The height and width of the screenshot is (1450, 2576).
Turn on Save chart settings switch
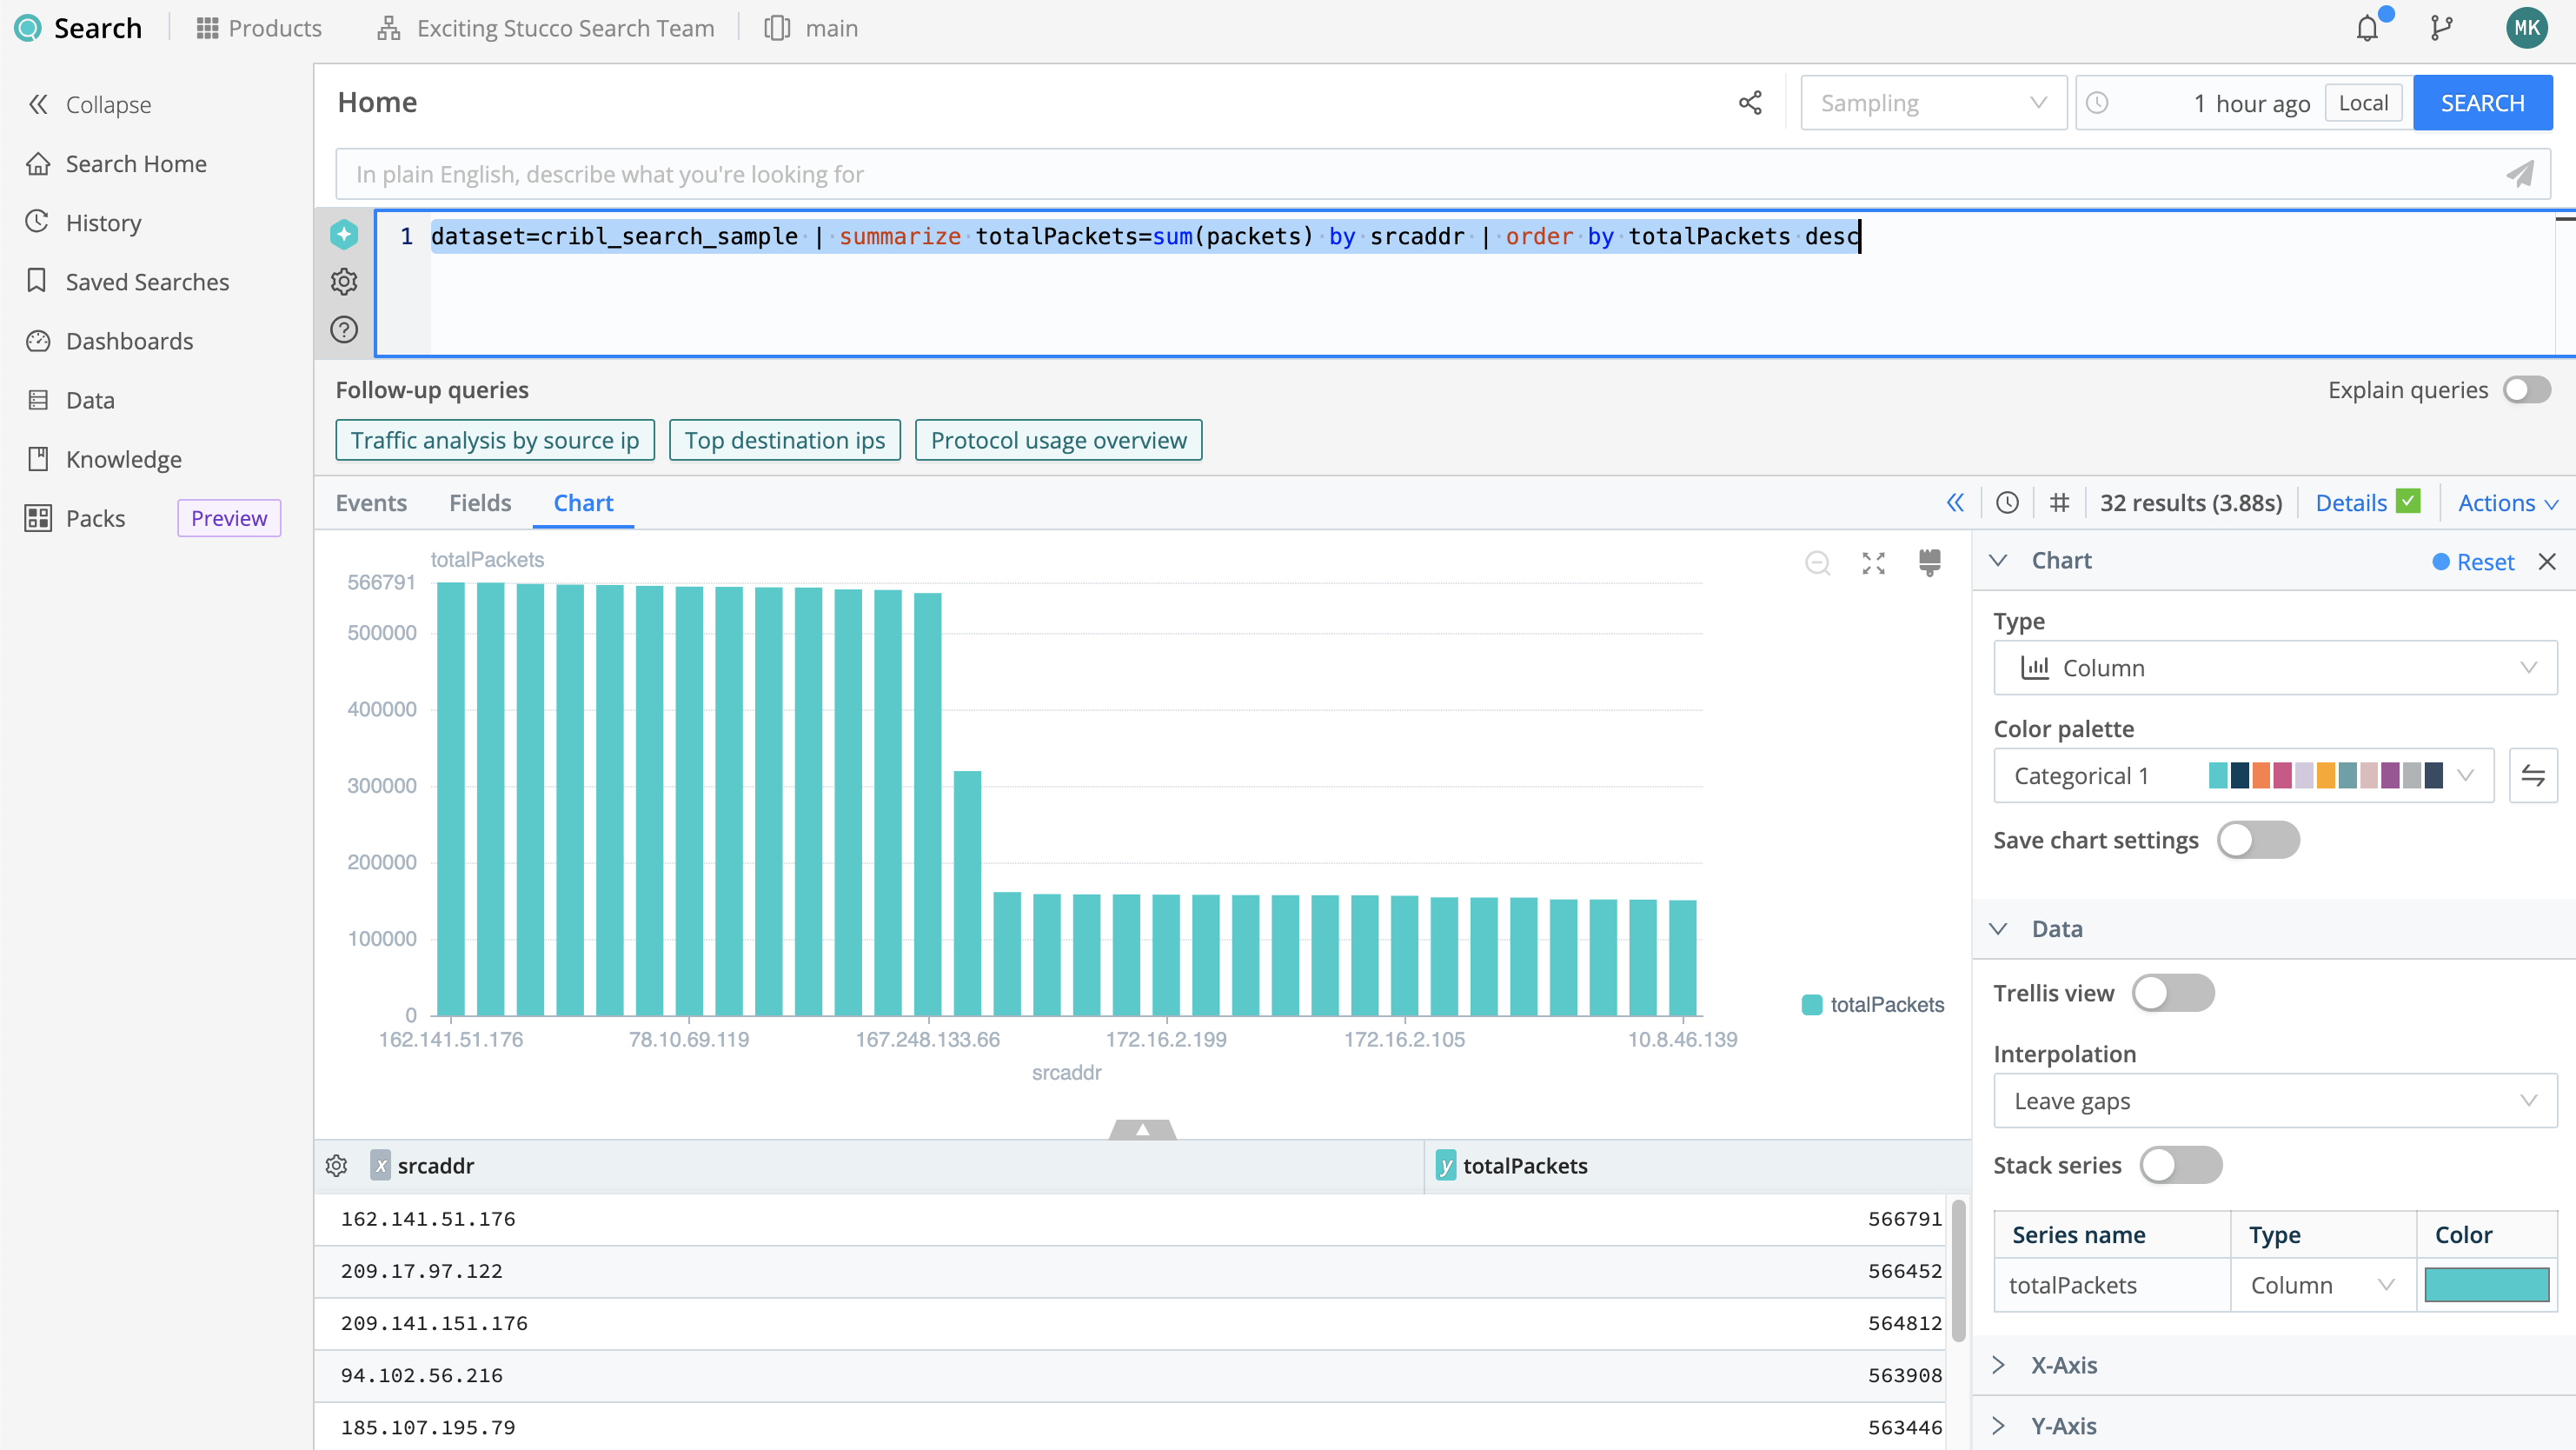coord(2257,840)
